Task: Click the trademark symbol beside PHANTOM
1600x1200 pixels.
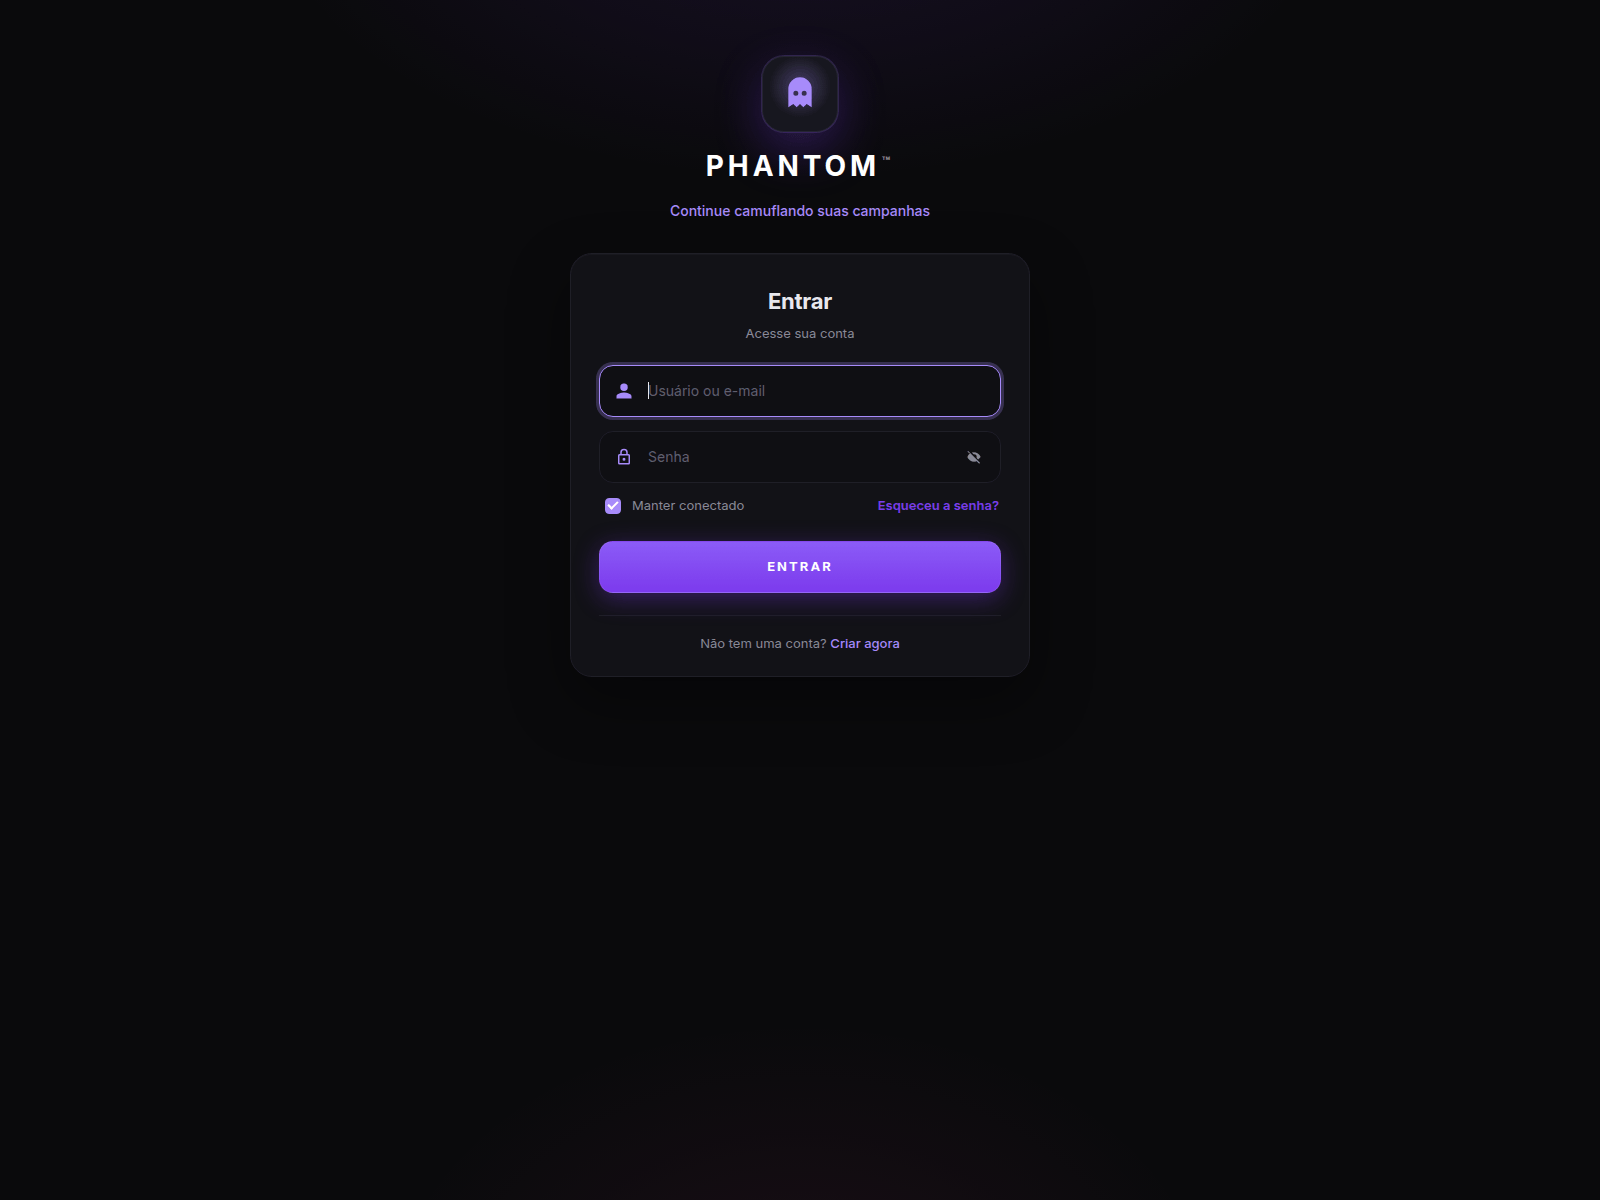Action: (886, 158)
